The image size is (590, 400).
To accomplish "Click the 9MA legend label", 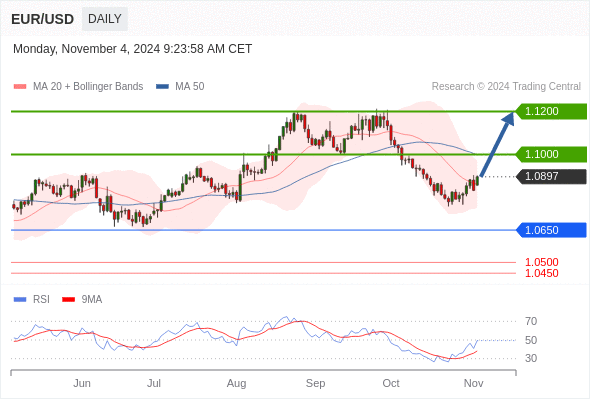I will point(92,300).
